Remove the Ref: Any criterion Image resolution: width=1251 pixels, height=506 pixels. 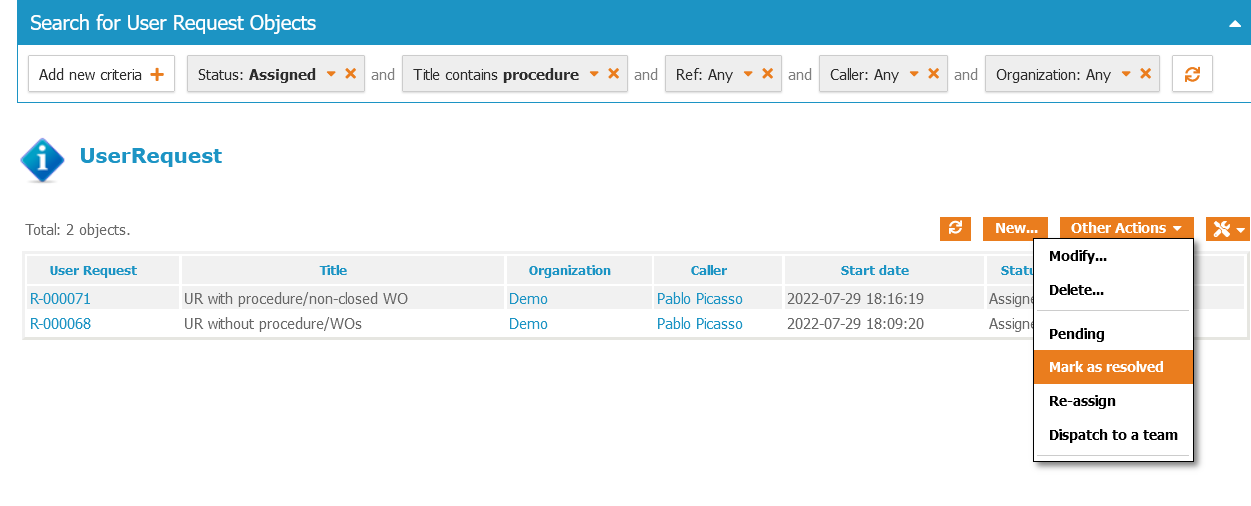coord(767,74)
